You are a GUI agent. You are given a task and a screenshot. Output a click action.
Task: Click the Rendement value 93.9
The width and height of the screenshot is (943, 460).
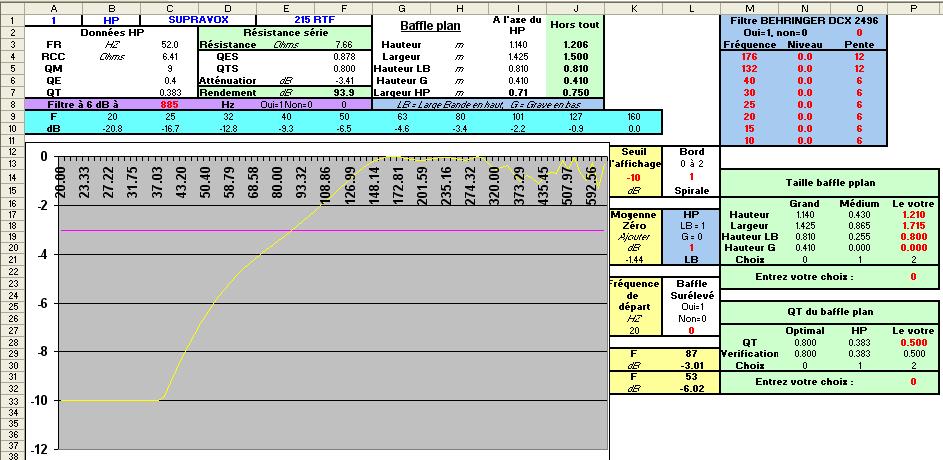click(x=342, y=93)
